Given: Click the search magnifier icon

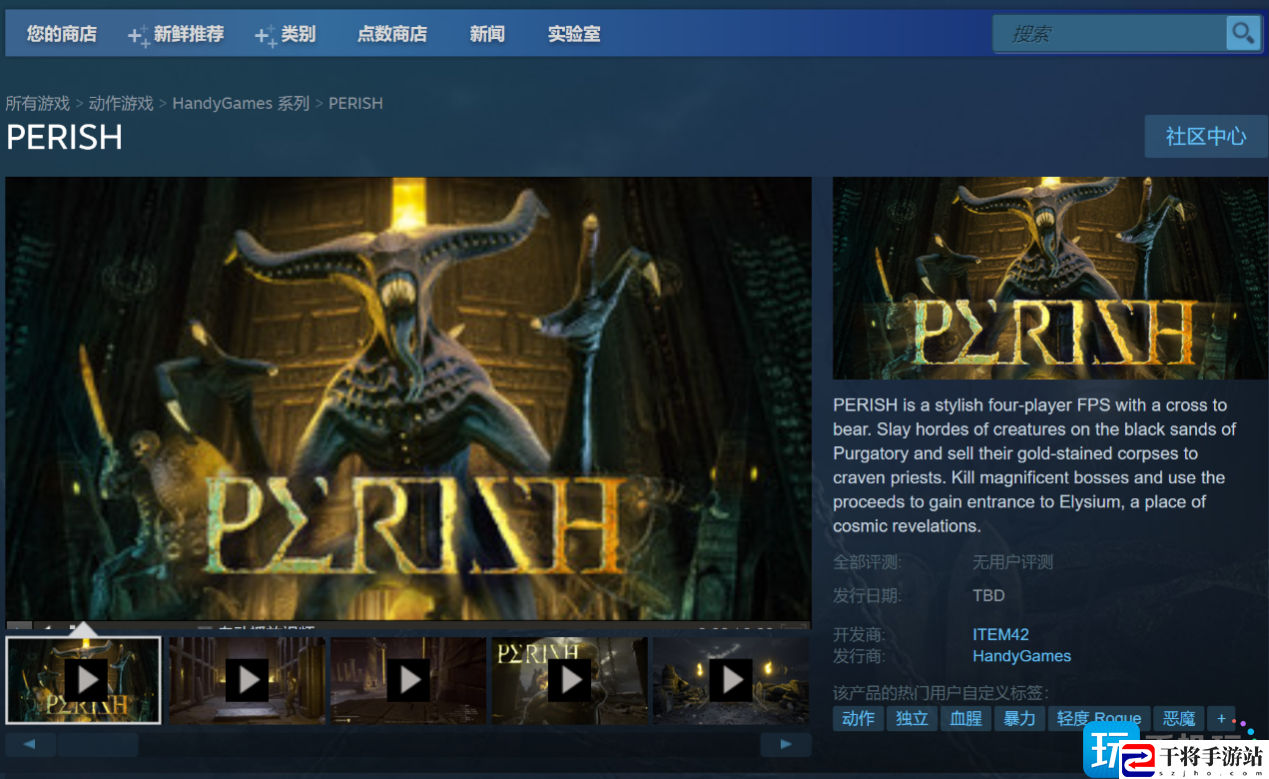Looking at the screenshot, I should (1243, 33).
